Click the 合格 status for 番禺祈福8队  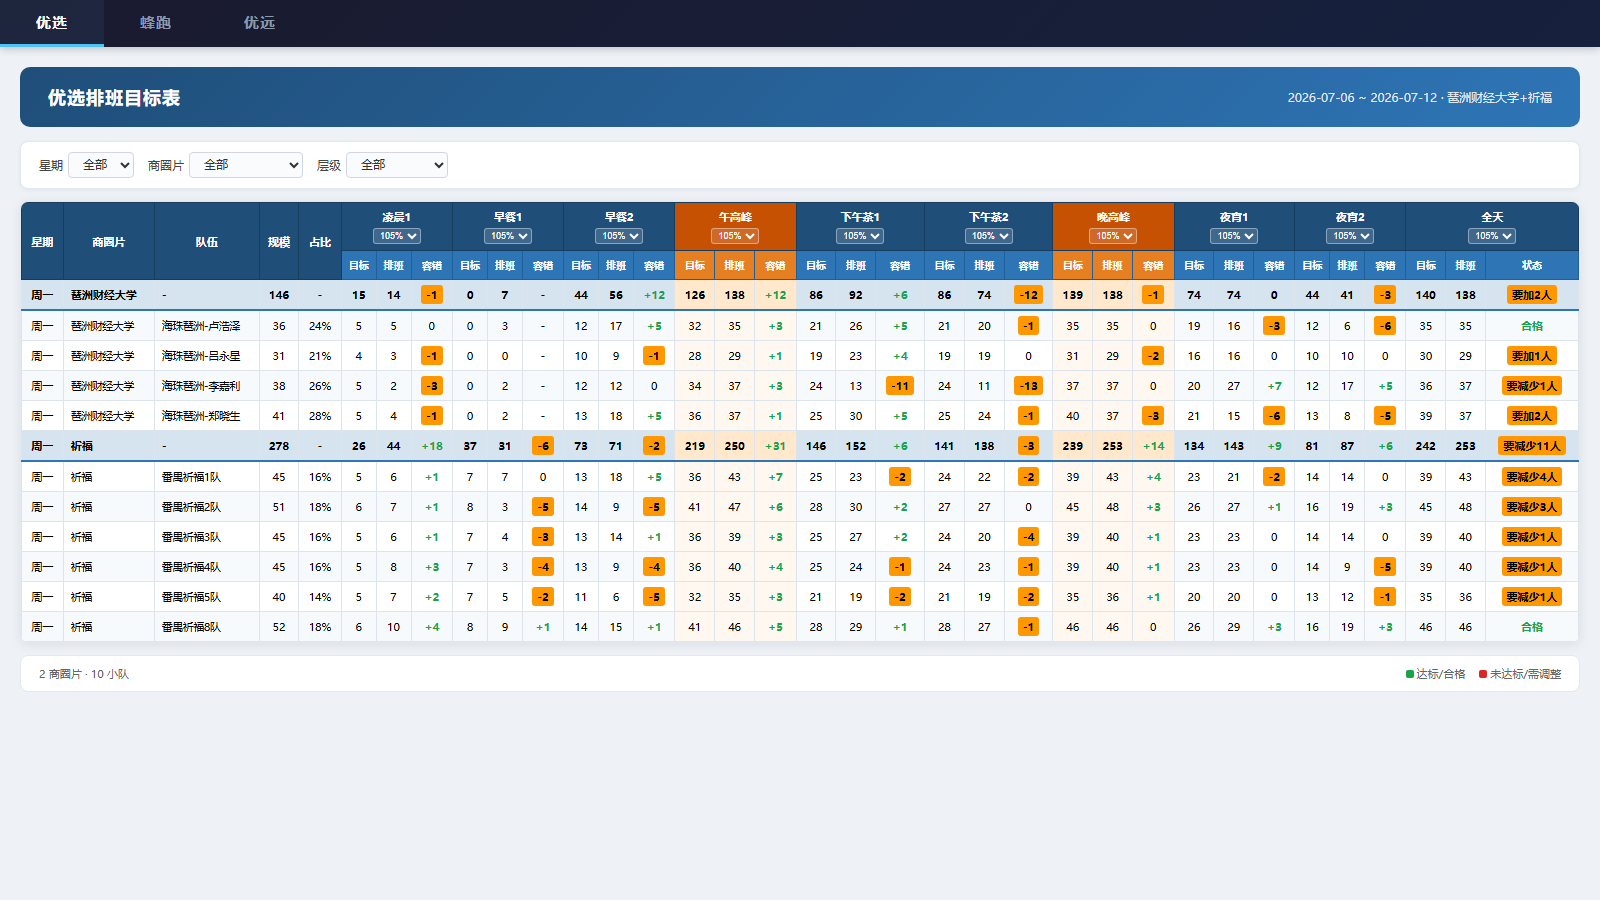coord(1532,627)
